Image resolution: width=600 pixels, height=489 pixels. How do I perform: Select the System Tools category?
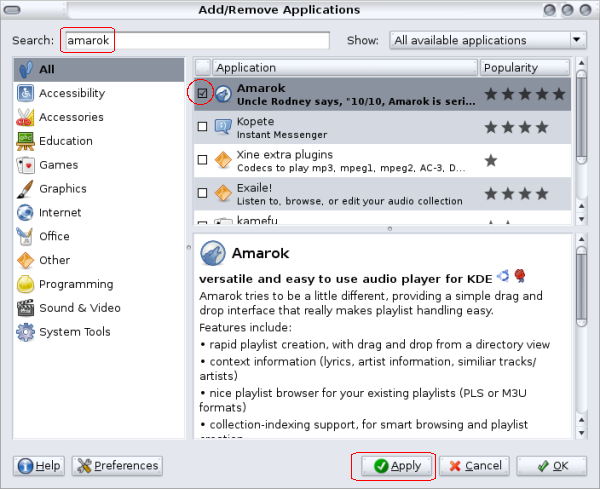tap(99, 332)
